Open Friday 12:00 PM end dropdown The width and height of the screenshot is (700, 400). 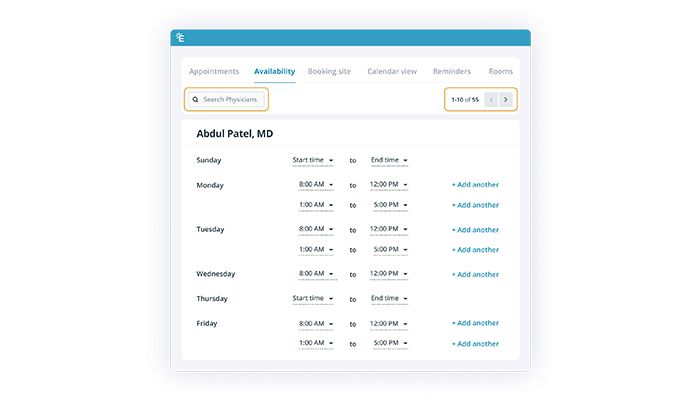(388, 324)
